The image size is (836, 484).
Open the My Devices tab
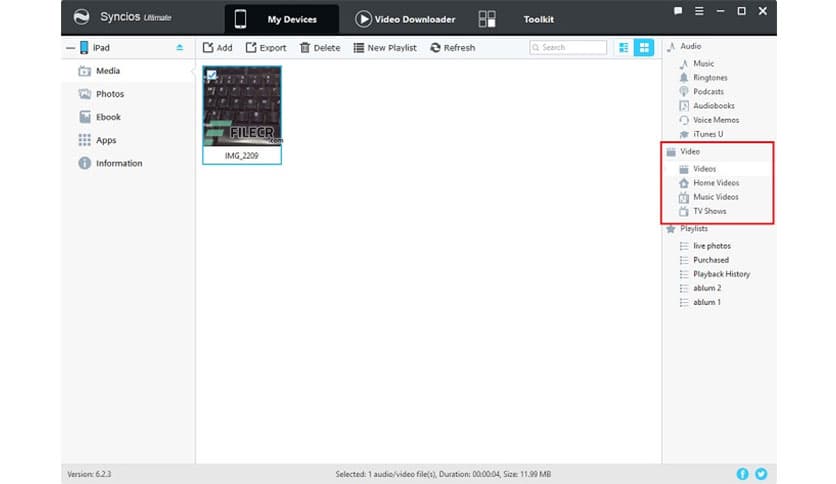[282, 19]
